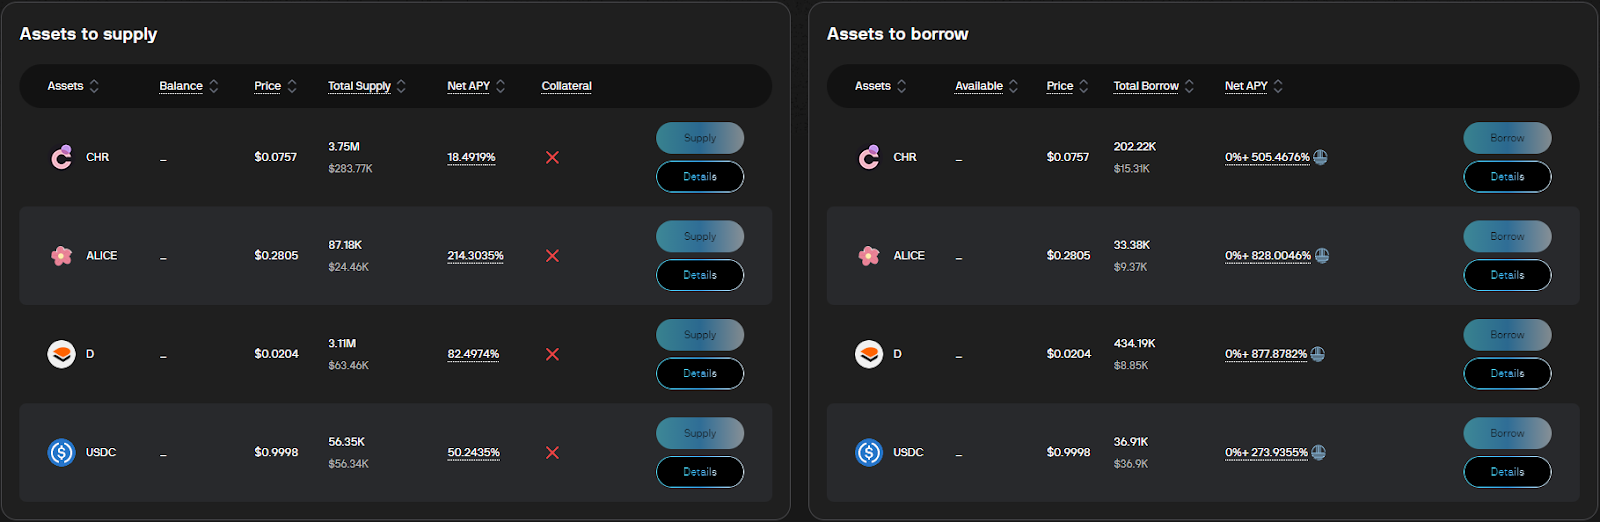Click the 214.3035% ALICE supply APY value
This screenshot has width=1600, height=522.
pyautogui.click(x=475, y=256)
